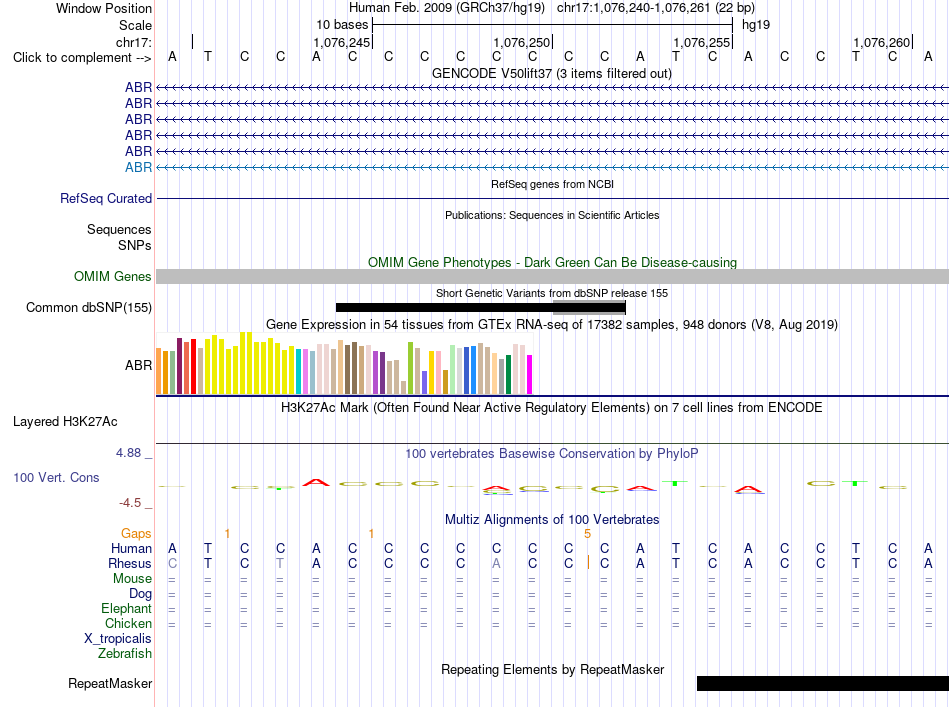Screen dimensions: 950x707
Task: Click the 'Click to complement -->' base label
Action: coord(82,58)
